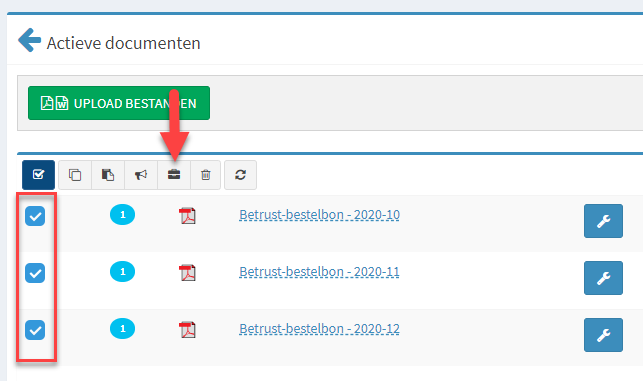Viewport: 643px width, 381px height.
Task: Click the Upload Bestanden button
Action: 119,103
